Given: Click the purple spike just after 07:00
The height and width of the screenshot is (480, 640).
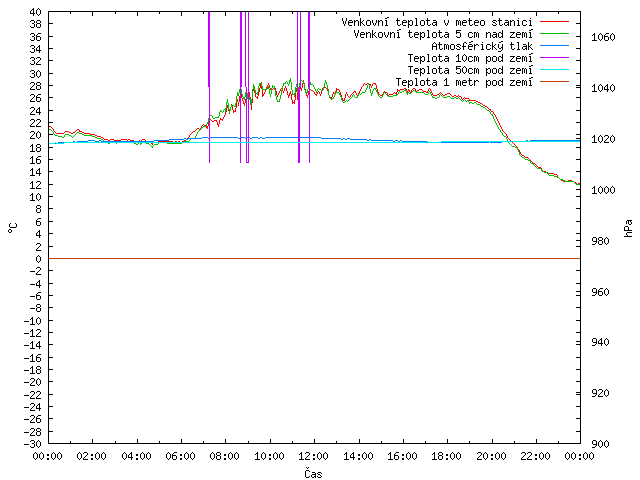Looking at the screenshot, I should 209,87.
